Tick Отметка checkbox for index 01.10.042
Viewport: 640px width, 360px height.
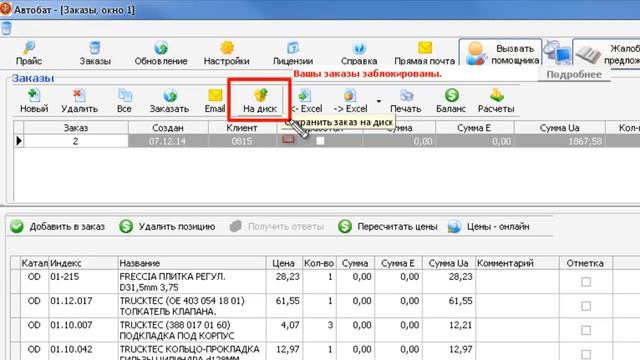(x=586, y=354)
